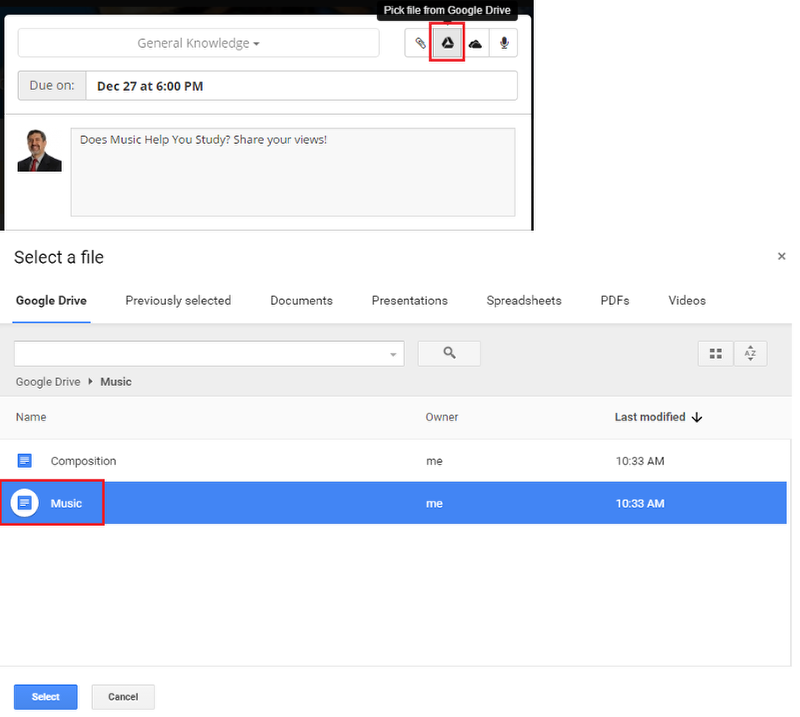Click the Music document icon

[24, 503]
